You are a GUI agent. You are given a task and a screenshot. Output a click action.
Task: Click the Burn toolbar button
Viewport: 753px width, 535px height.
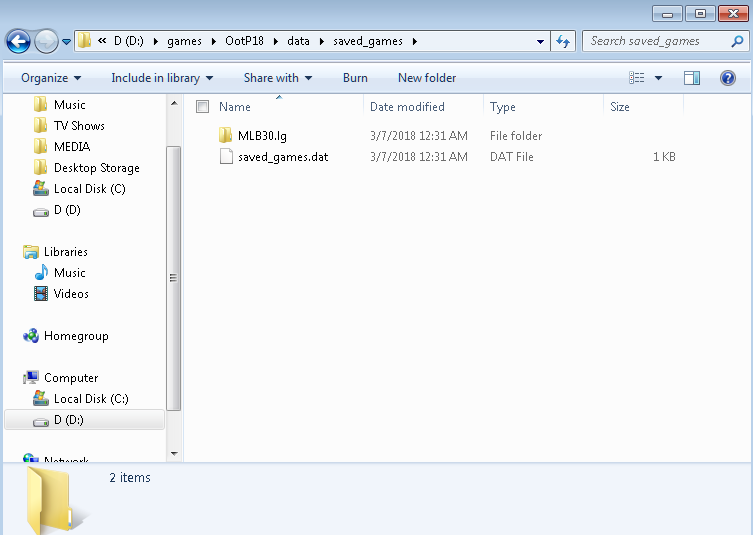[x=355, y=78]
